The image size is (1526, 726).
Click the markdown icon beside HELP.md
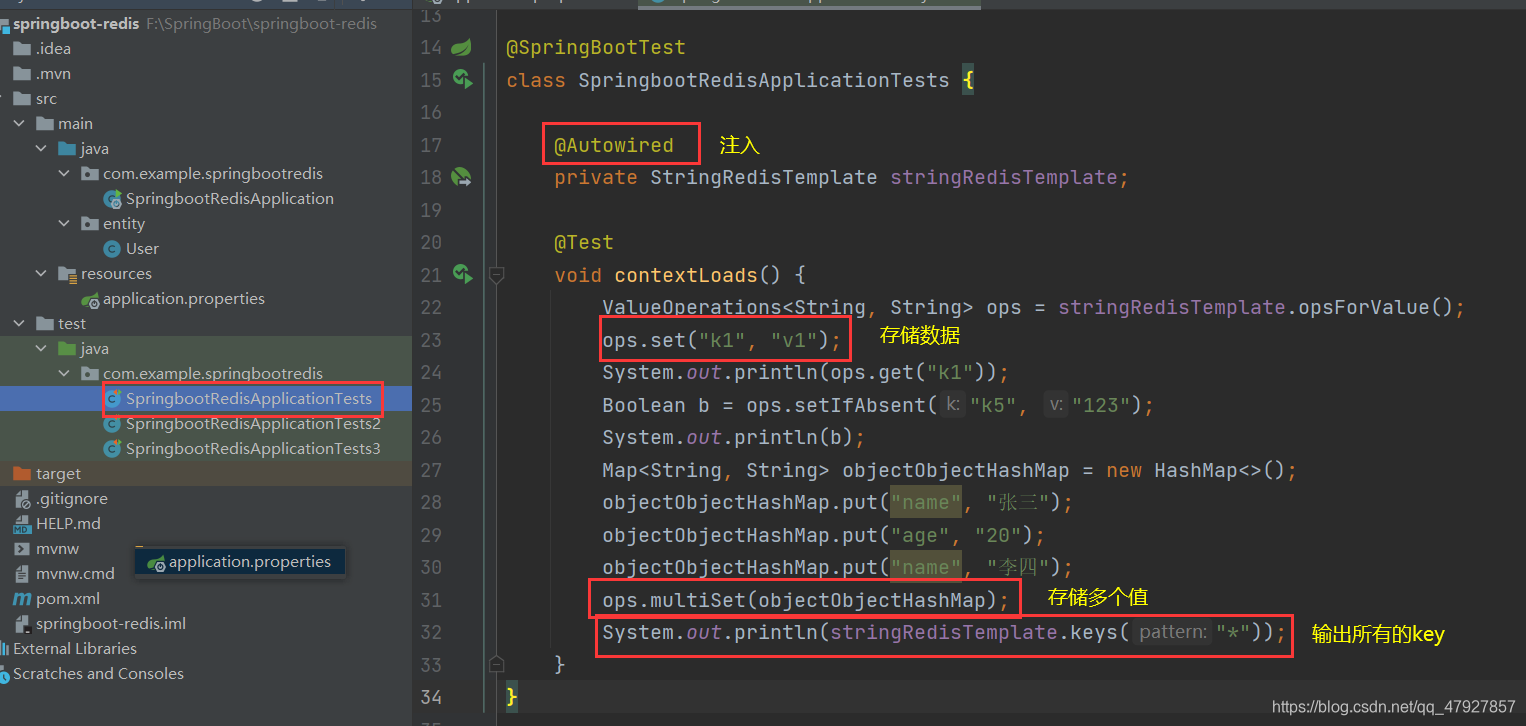(22, 524)
